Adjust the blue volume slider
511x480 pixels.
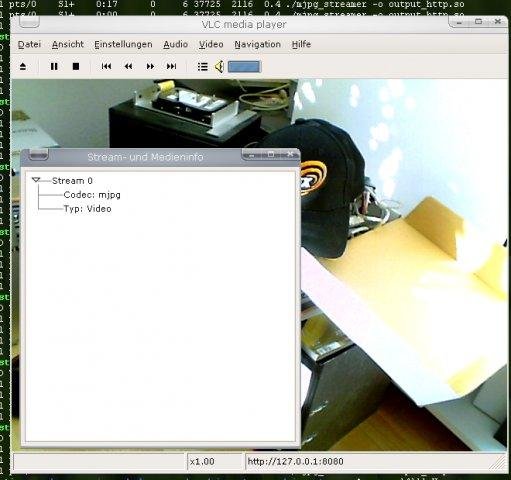pos(244,67)
